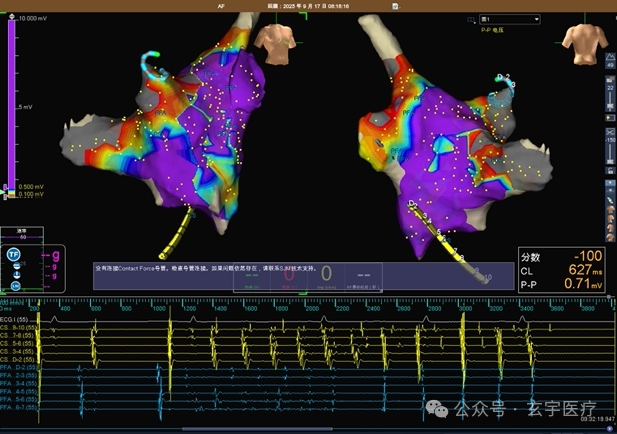Click the catheter display icon in right toolbar
617x434 pixels.
tap(610, 200)
